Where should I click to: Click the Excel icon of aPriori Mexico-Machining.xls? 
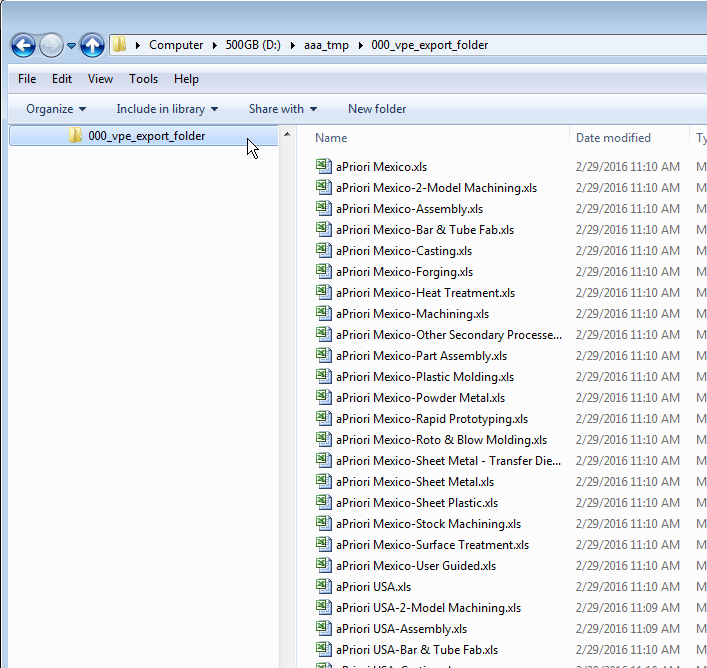[323, 313]
